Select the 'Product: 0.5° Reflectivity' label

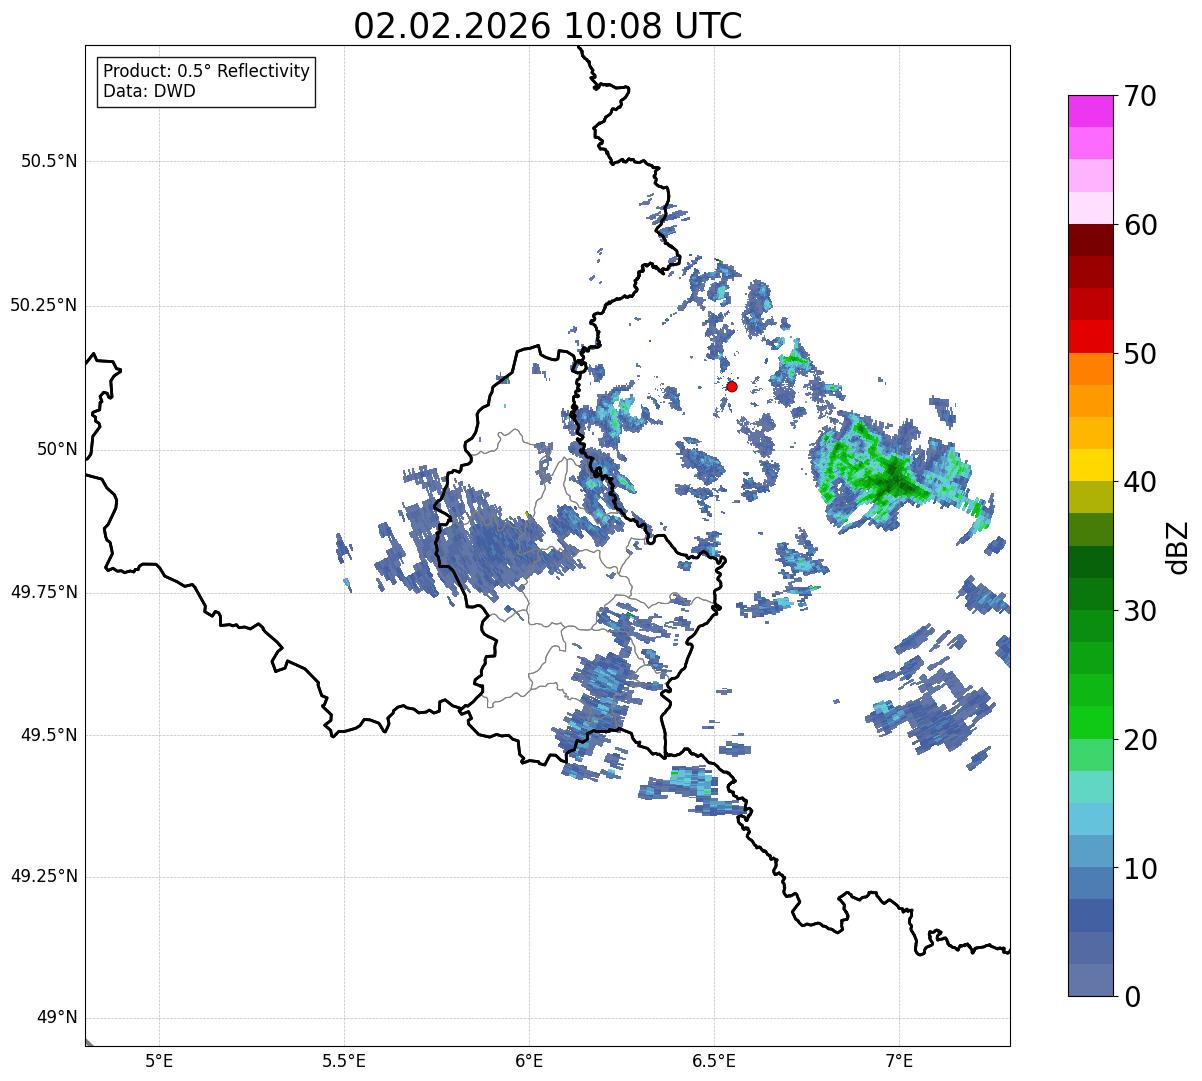pos(207,72)
